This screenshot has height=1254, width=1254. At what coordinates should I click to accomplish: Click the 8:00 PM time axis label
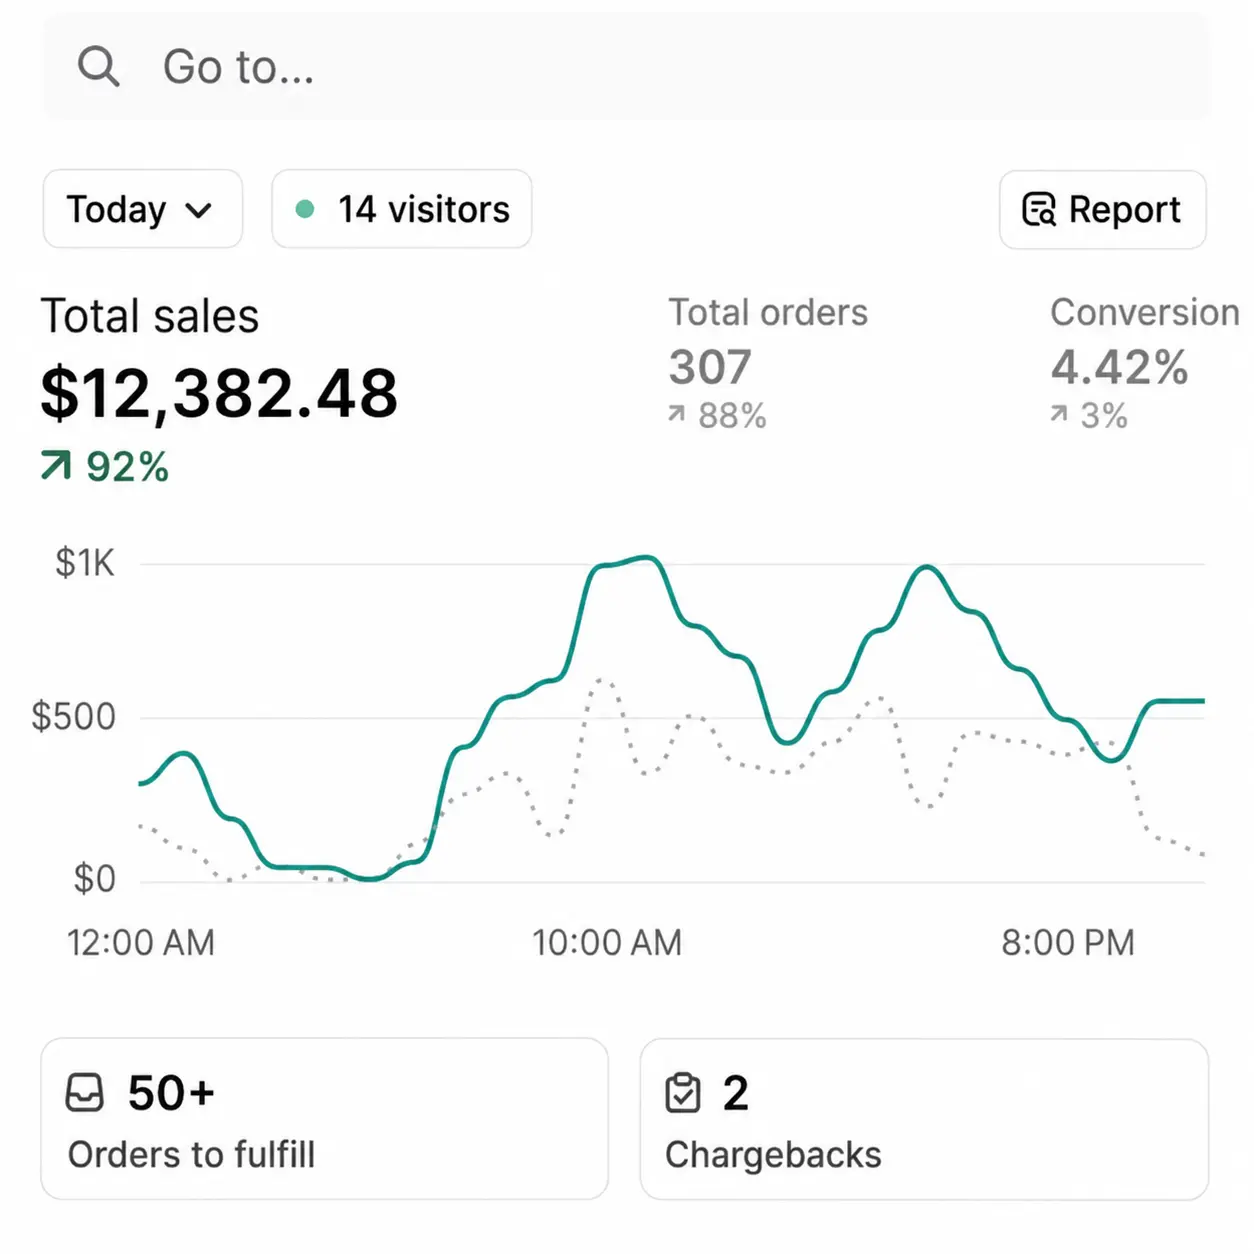coord(1068,943)
